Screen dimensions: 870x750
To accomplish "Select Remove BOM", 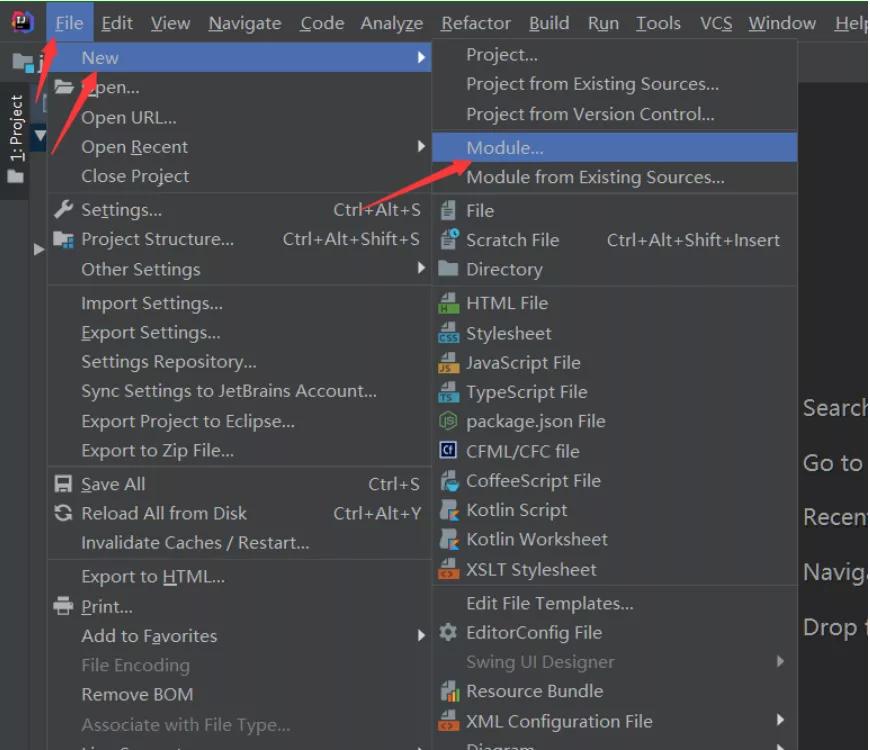I will (x=239, y=695).
